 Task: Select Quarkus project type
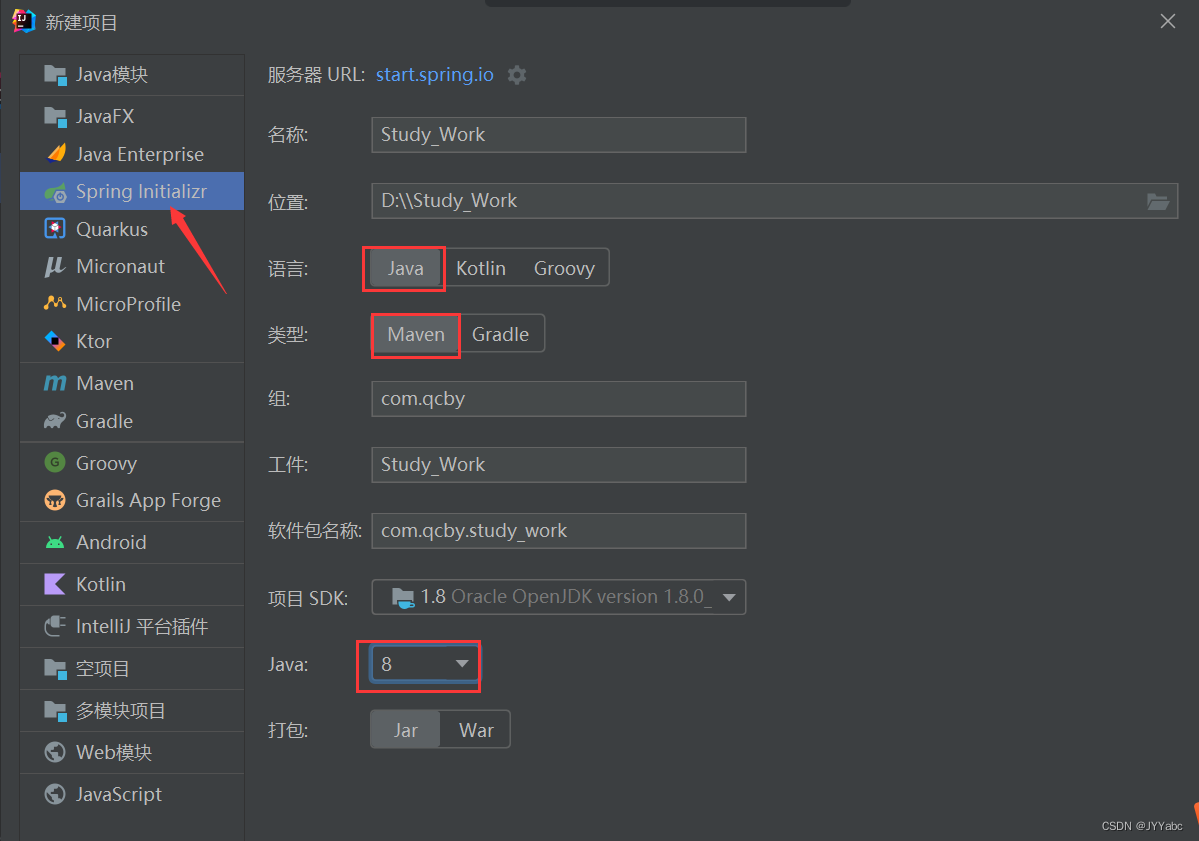click(x=132, y=229)
